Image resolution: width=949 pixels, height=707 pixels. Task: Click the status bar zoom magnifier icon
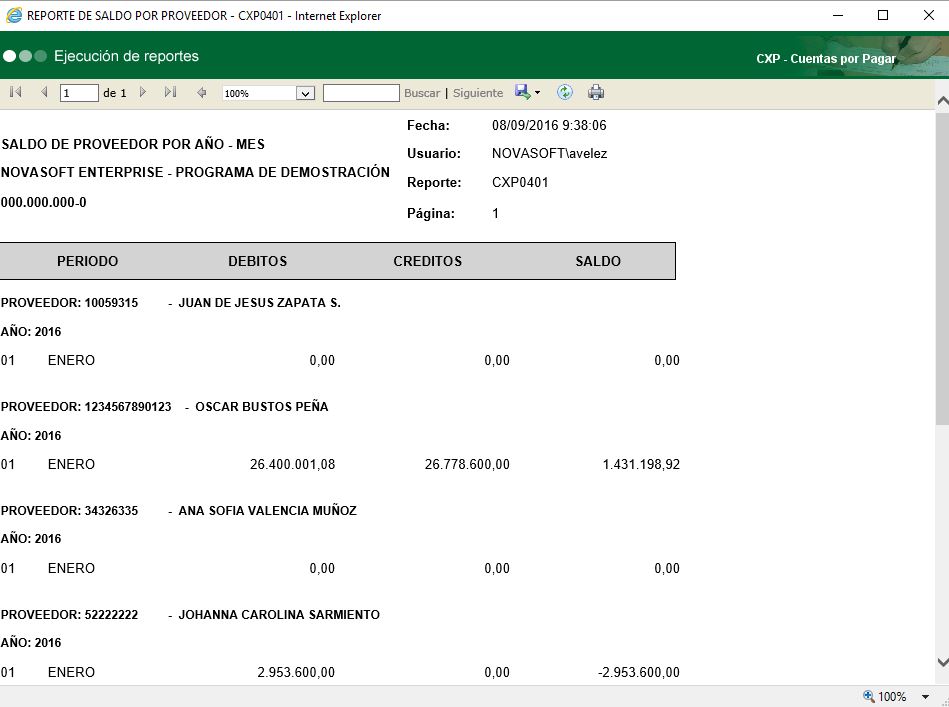[x=869, y=696]
